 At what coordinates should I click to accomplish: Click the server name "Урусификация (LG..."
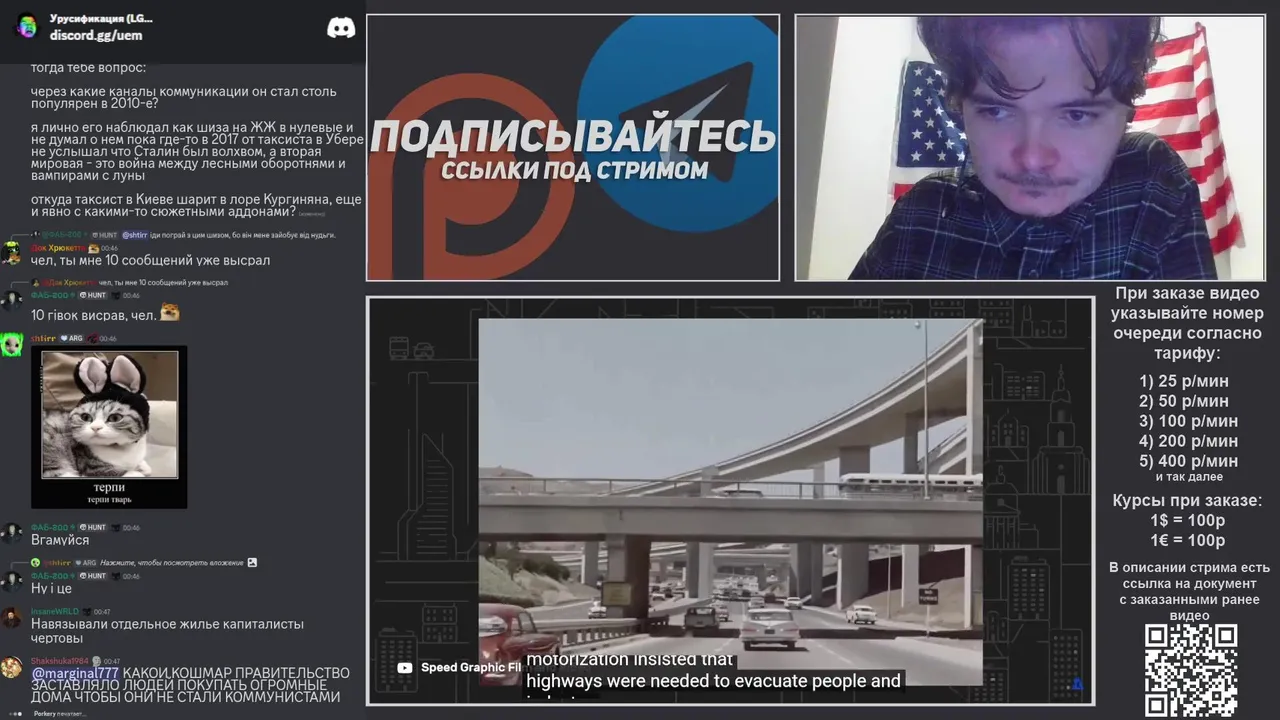coord(101,19)
